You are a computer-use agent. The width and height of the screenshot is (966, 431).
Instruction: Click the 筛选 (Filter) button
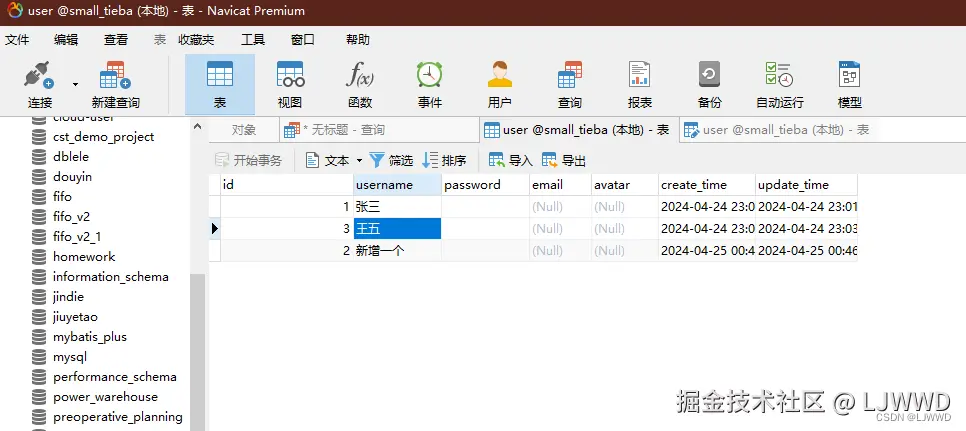tap(391, 161)
